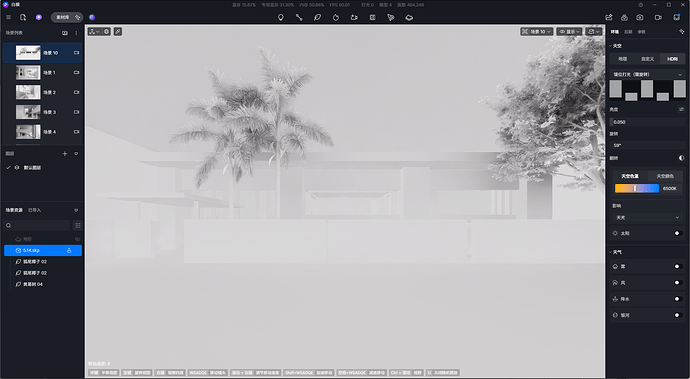Click the scene resources search field
Screen dimensions: 690x379
tap(37, 225)
